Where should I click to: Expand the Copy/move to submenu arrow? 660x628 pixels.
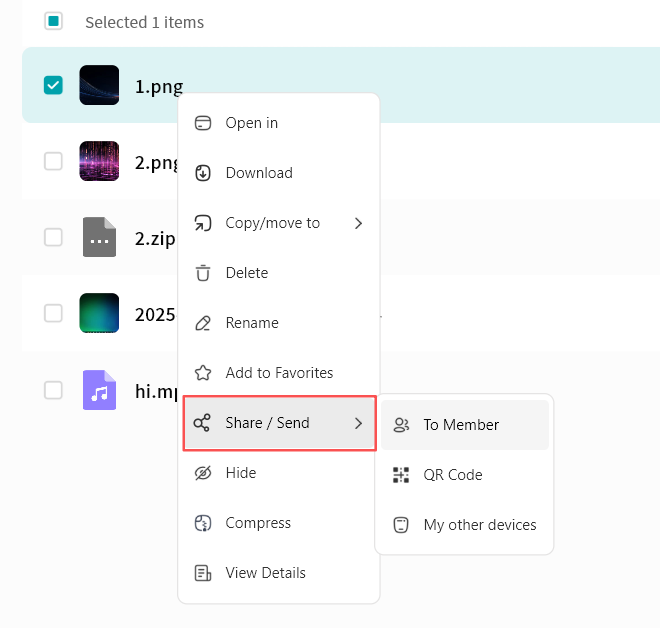(x=358, y=223)
